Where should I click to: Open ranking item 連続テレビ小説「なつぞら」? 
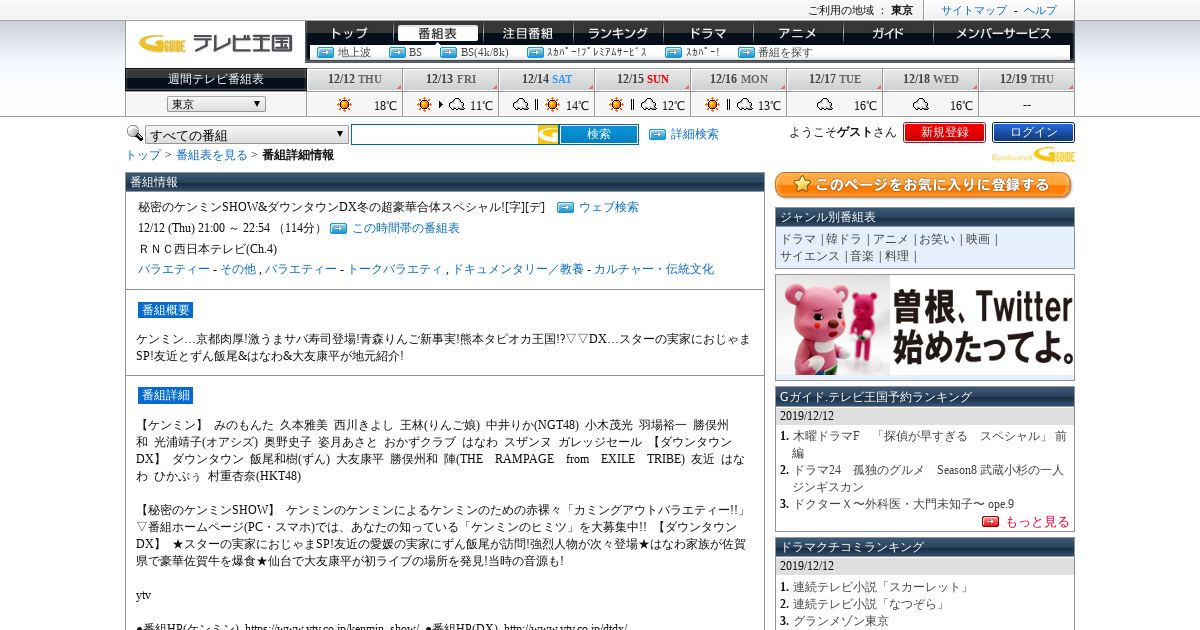(x=869, y=604)
